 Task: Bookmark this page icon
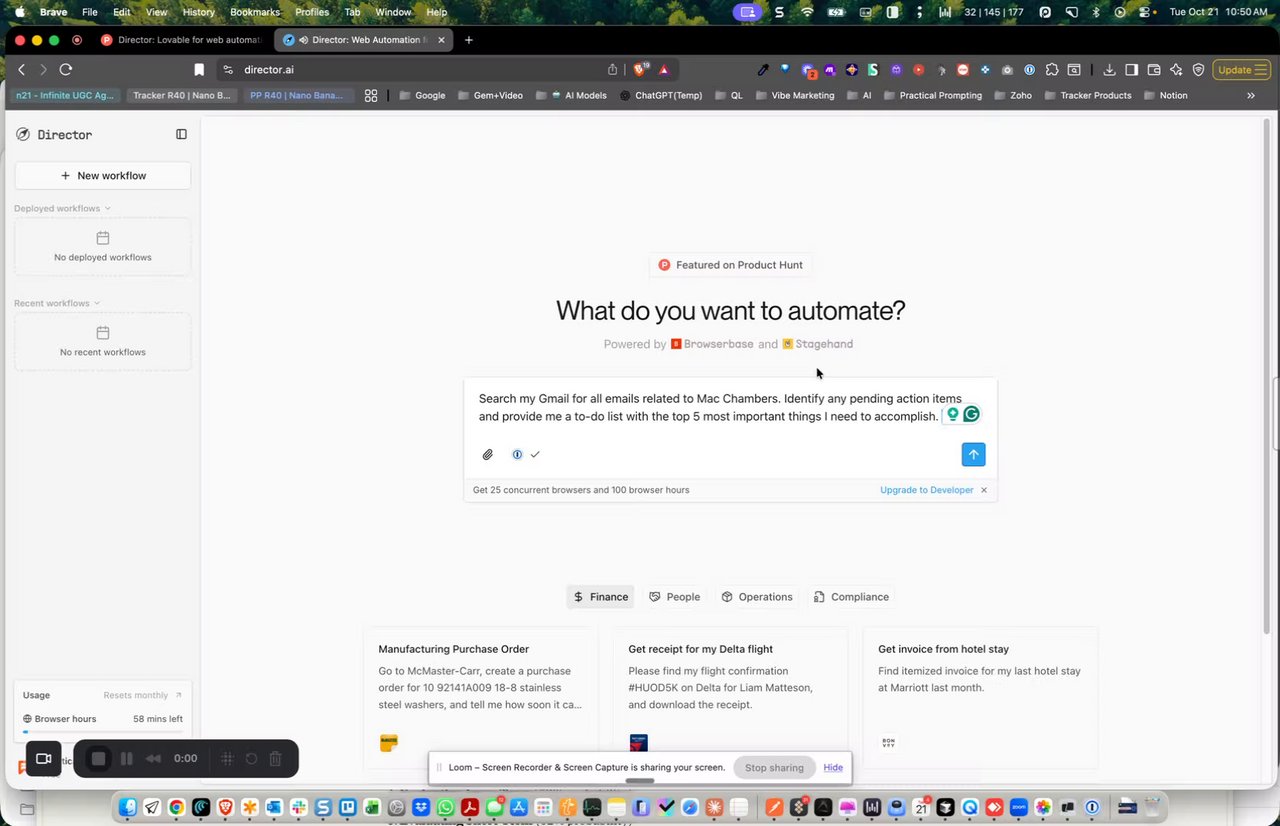click(199, 69)
